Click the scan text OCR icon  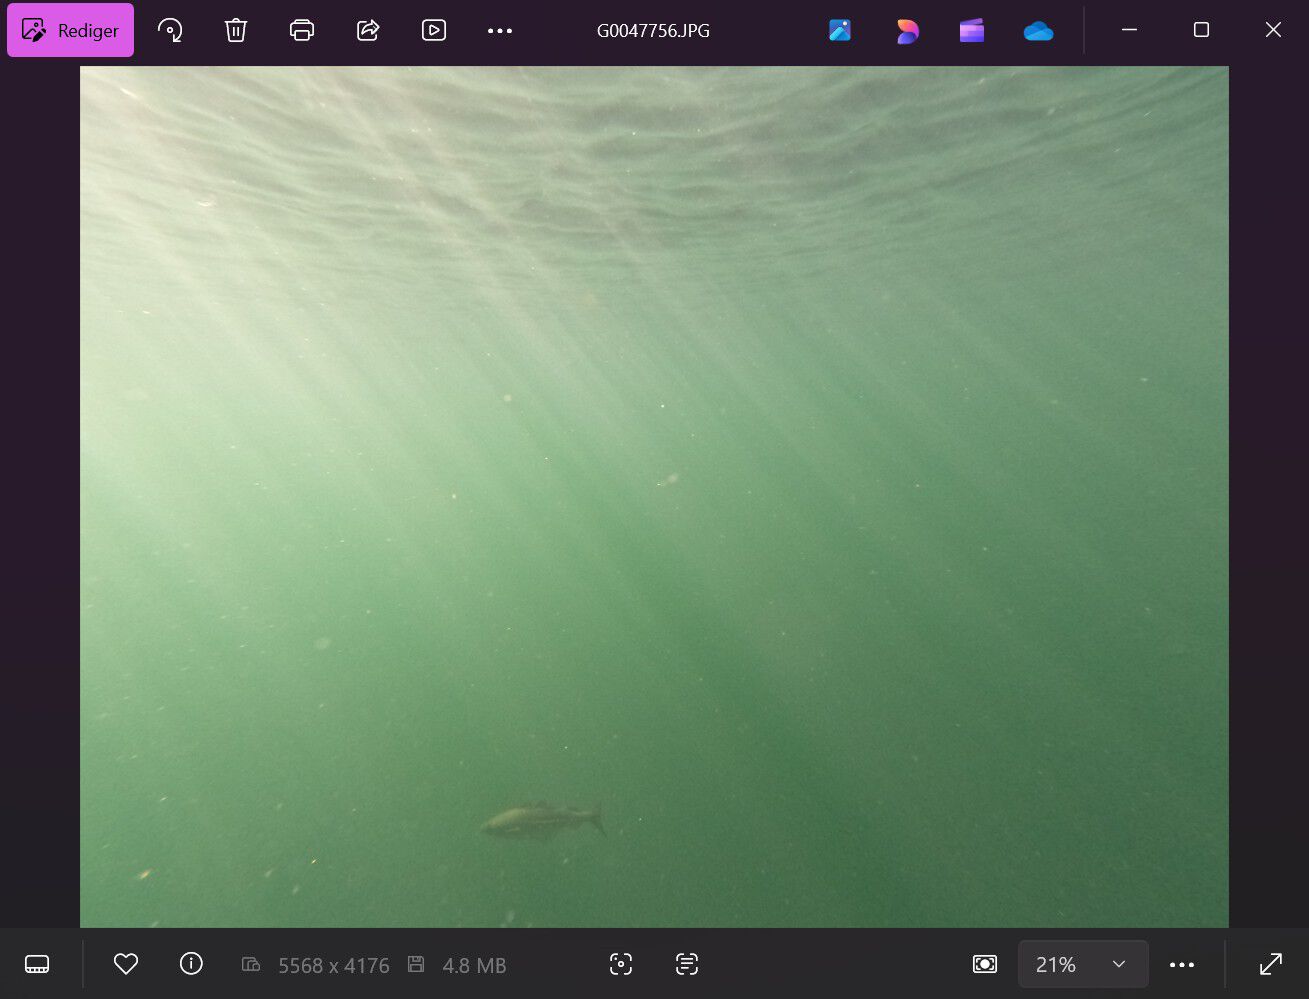point(687,964)
